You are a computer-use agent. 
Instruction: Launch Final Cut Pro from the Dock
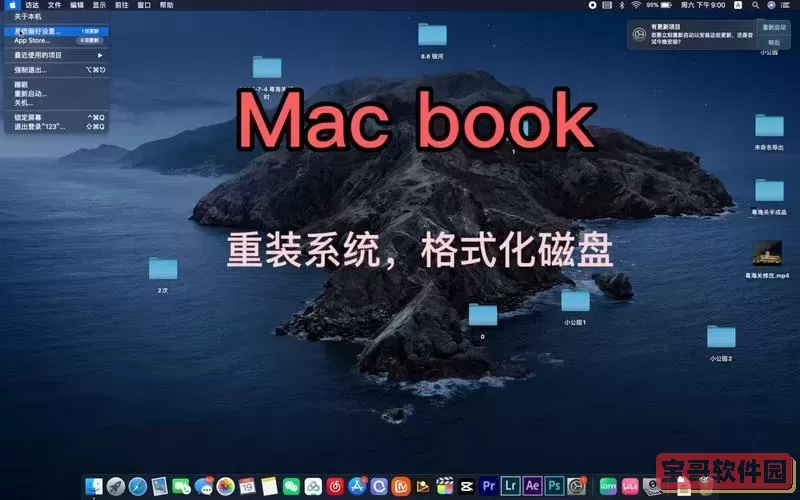coord(444,486)
